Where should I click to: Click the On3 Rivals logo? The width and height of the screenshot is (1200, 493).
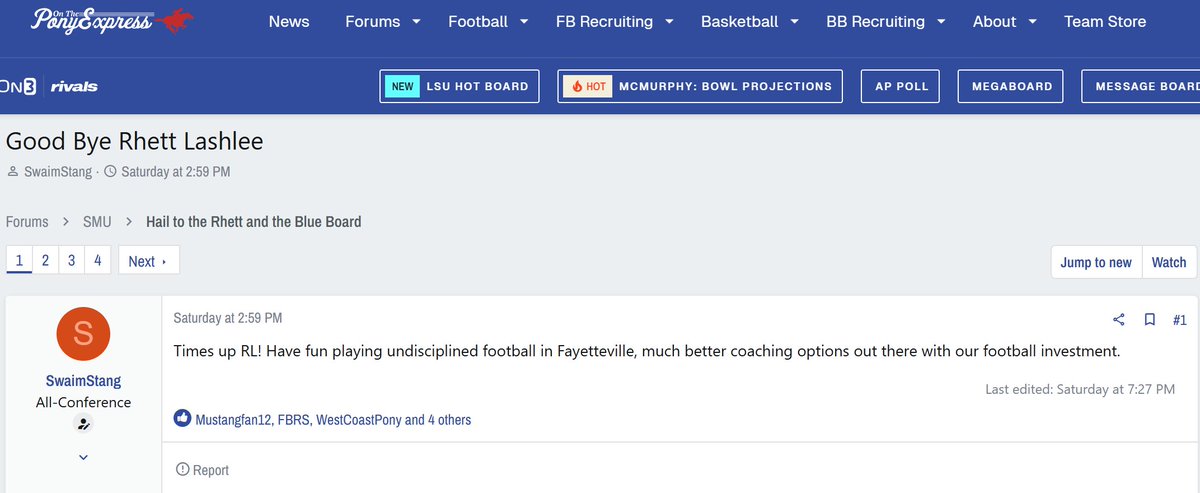pyautogui.click(x=50, y=87)
